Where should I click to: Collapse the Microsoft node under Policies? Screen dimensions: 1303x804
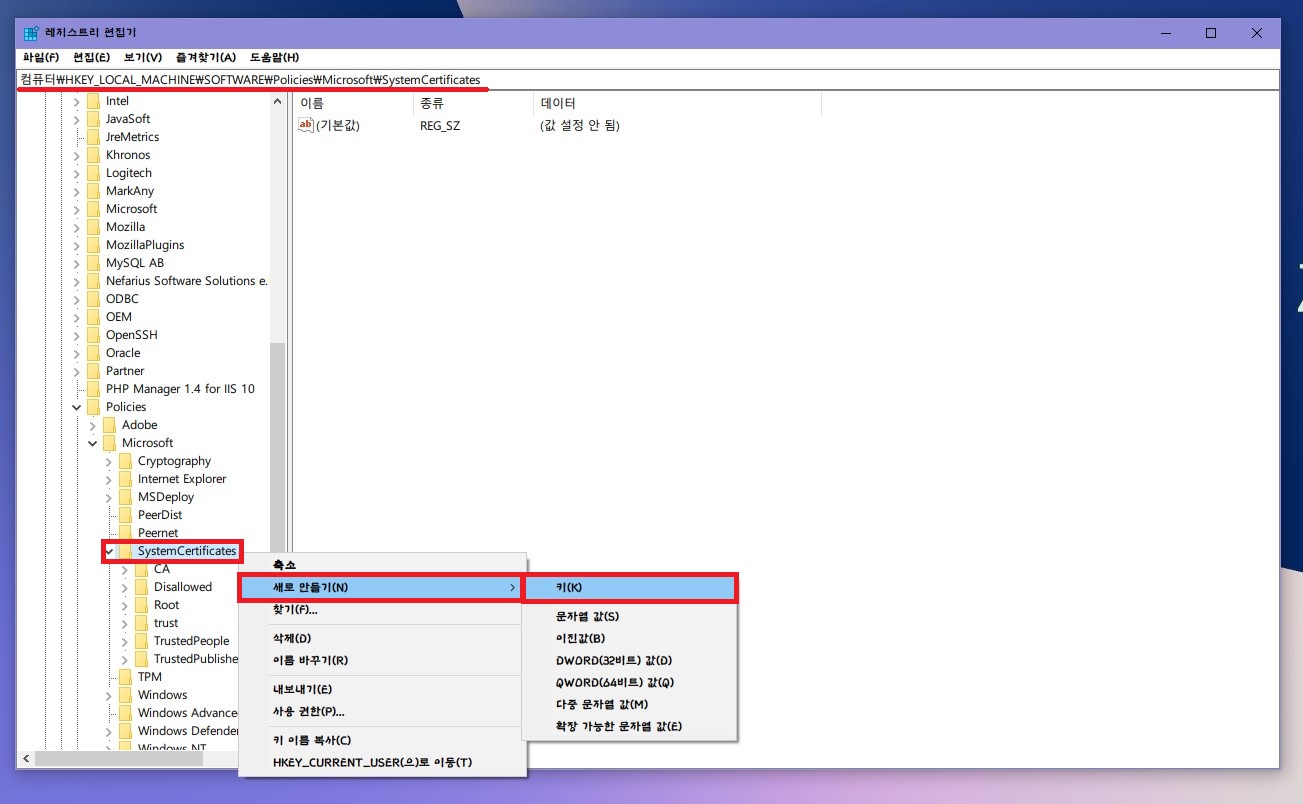[x=93, y=443]
